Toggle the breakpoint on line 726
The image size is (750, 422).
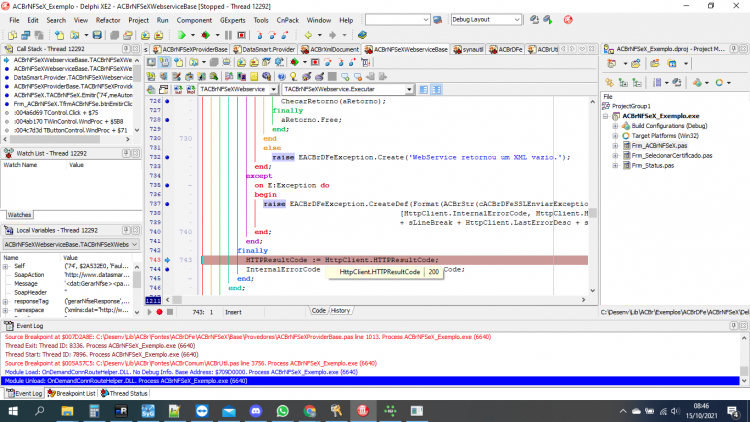167,101
